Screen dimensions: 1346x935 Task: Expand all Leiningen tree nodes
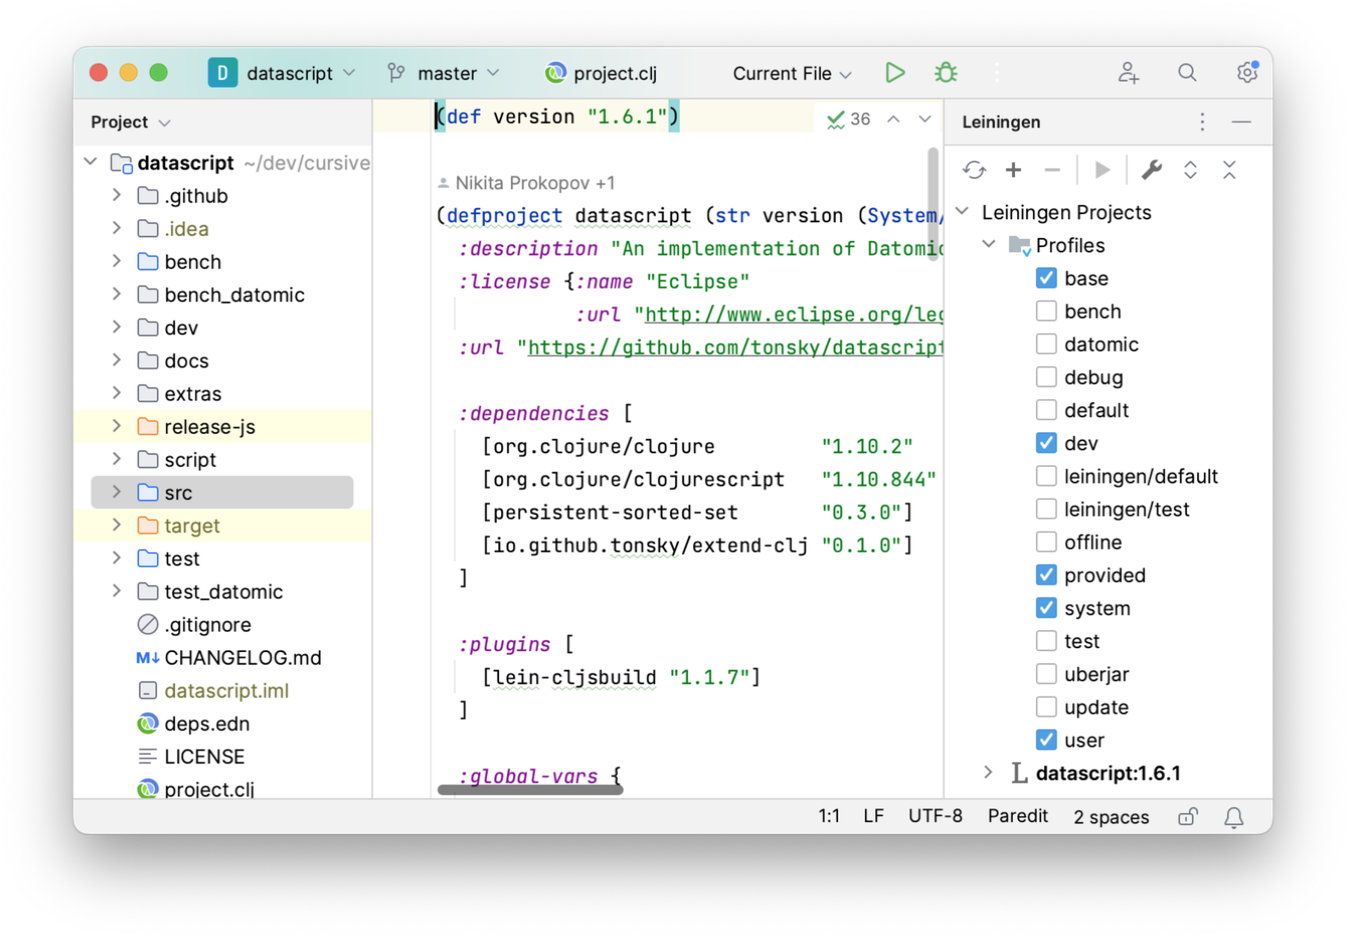(1190, 170)
